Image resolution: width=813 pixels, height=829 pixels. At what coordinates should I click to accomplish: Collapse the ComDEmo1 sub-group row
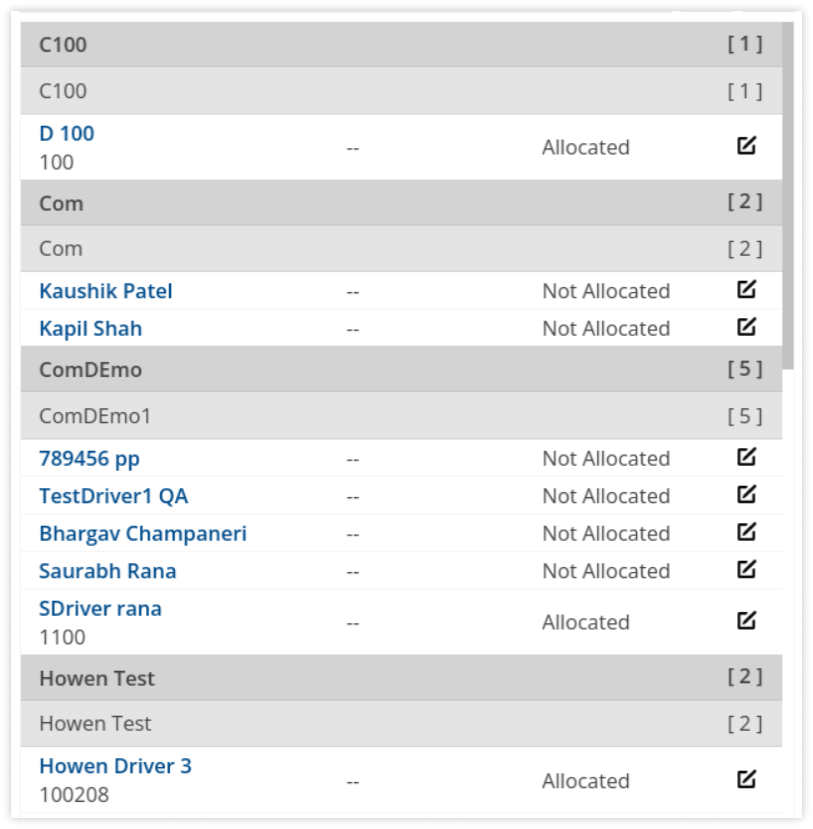click(401, 416)
